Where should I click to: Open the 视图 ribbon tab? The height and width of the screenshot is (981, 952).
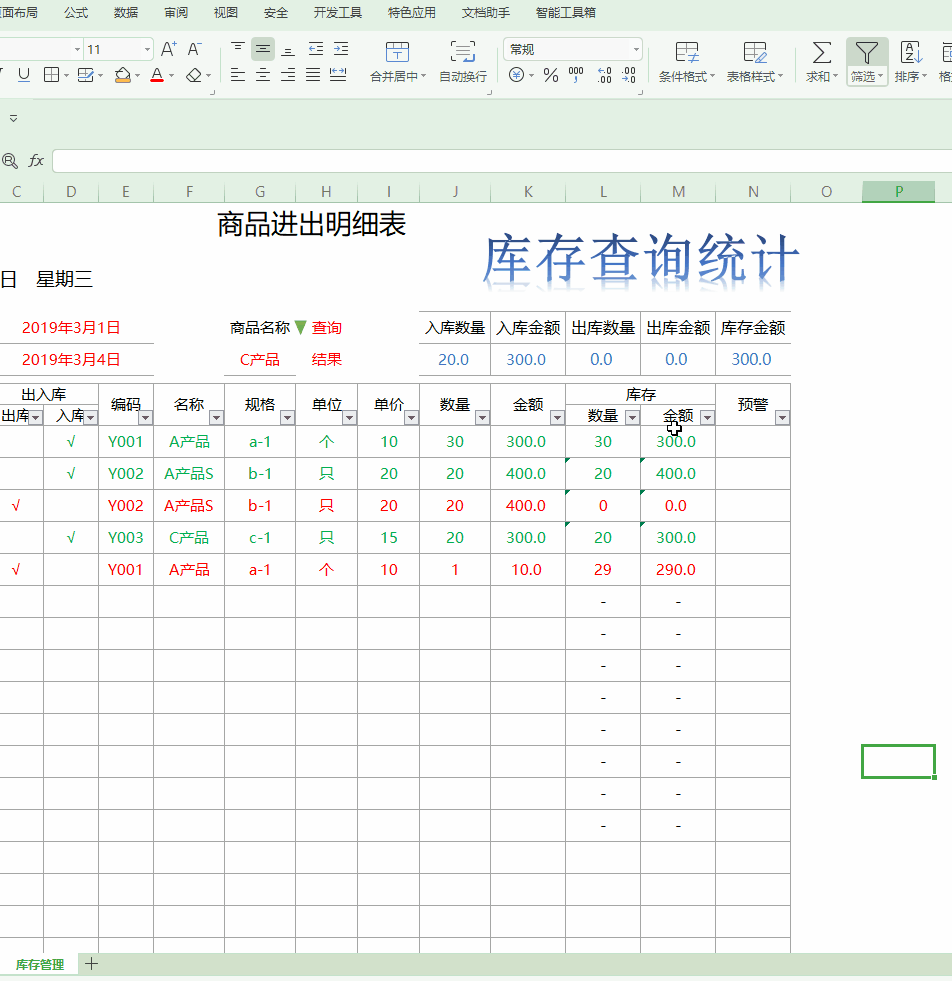tap(225, 13)
